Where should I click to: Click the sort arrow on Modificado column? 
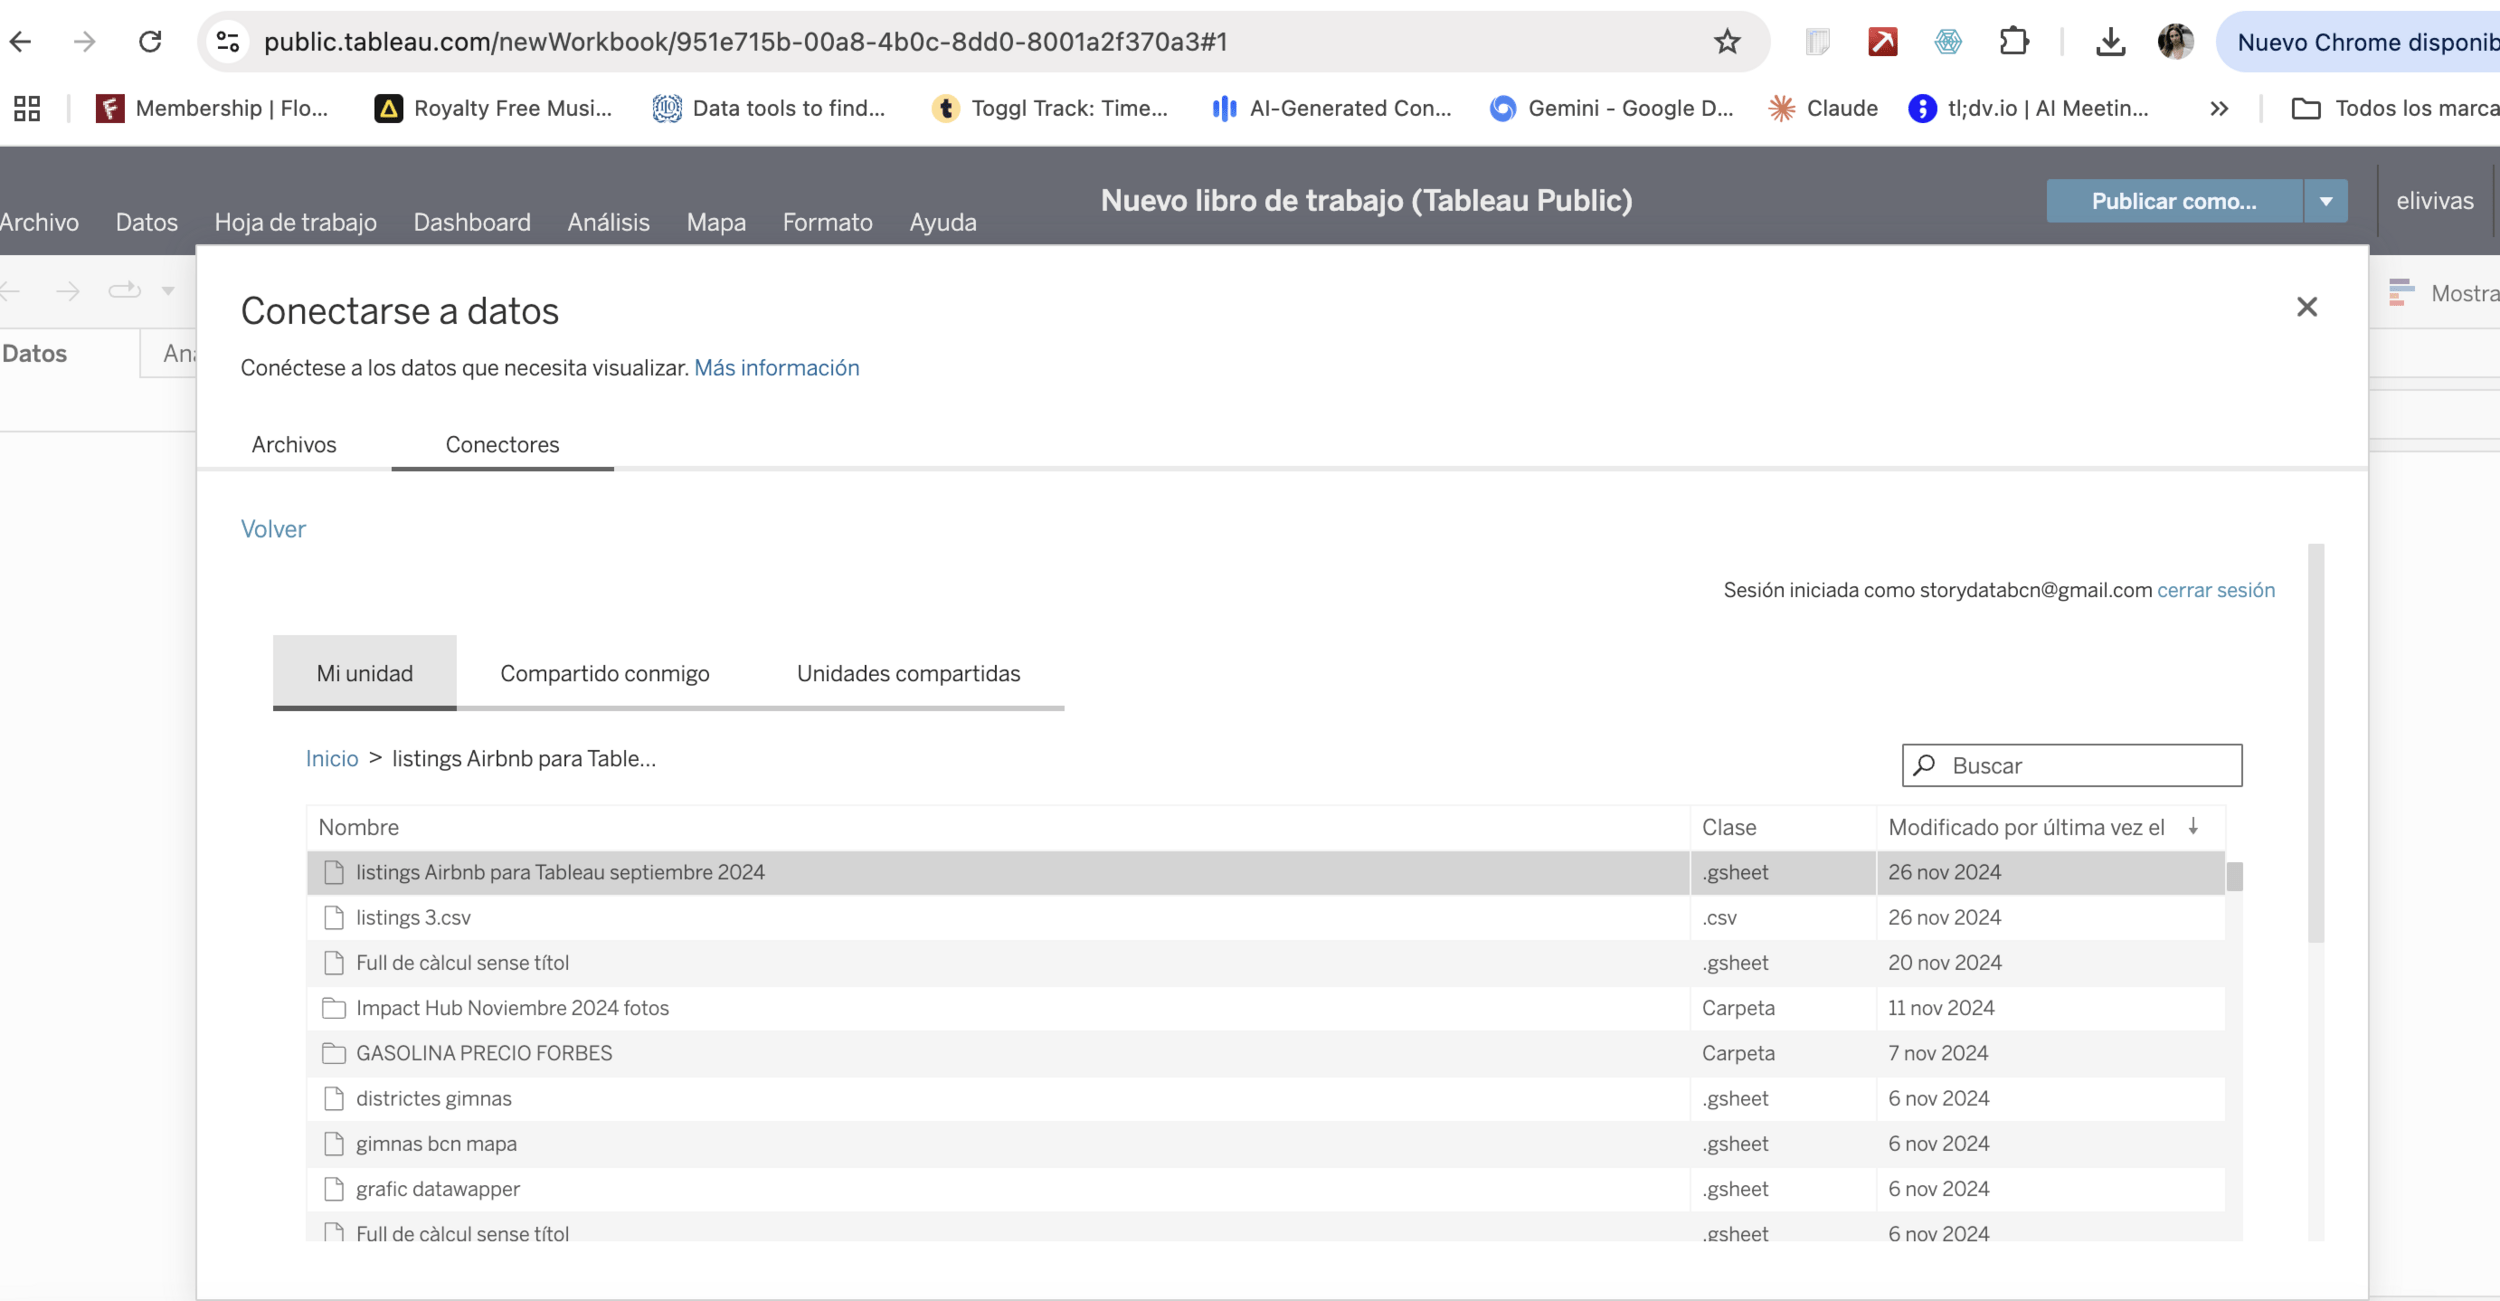pyautogui.click(x=2193, y=826)
